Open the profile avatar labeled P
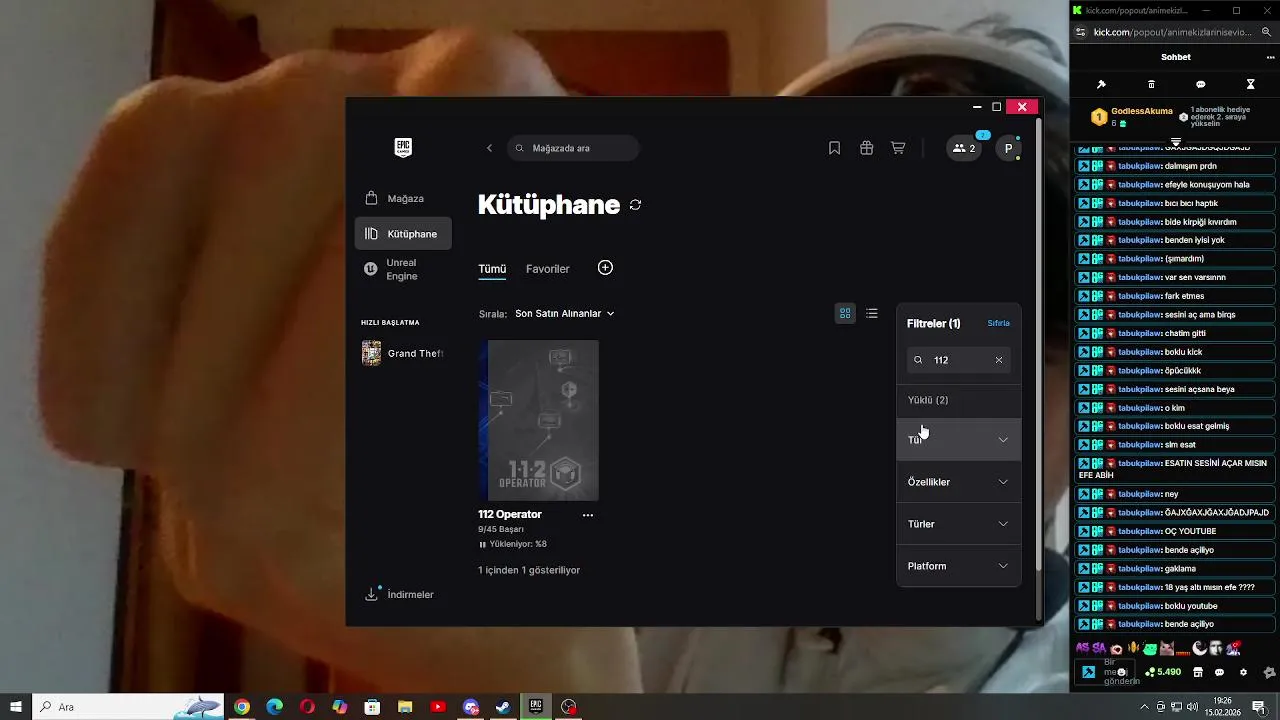 pyautogui.click(x=1008, y=148)
